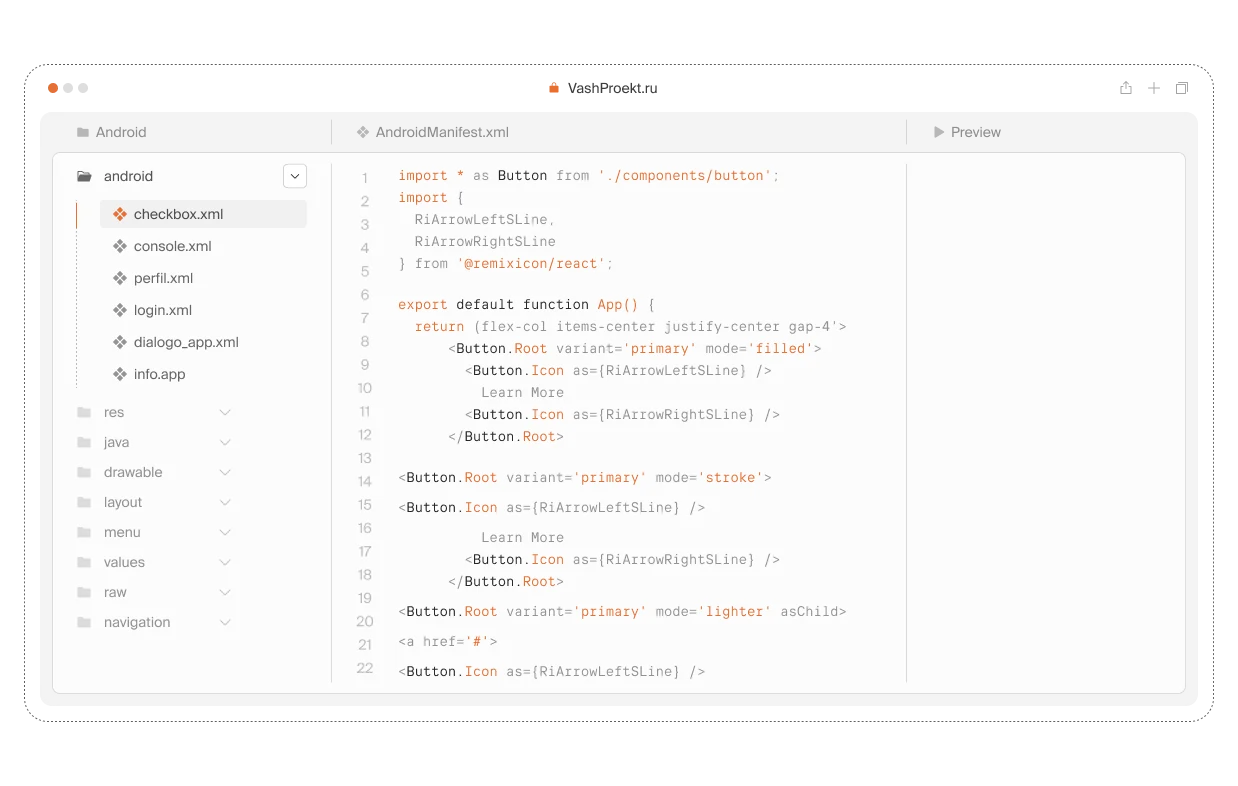Click the android root folder label
This screenshot has width=1238, height=786.
(x=129, y=176)
